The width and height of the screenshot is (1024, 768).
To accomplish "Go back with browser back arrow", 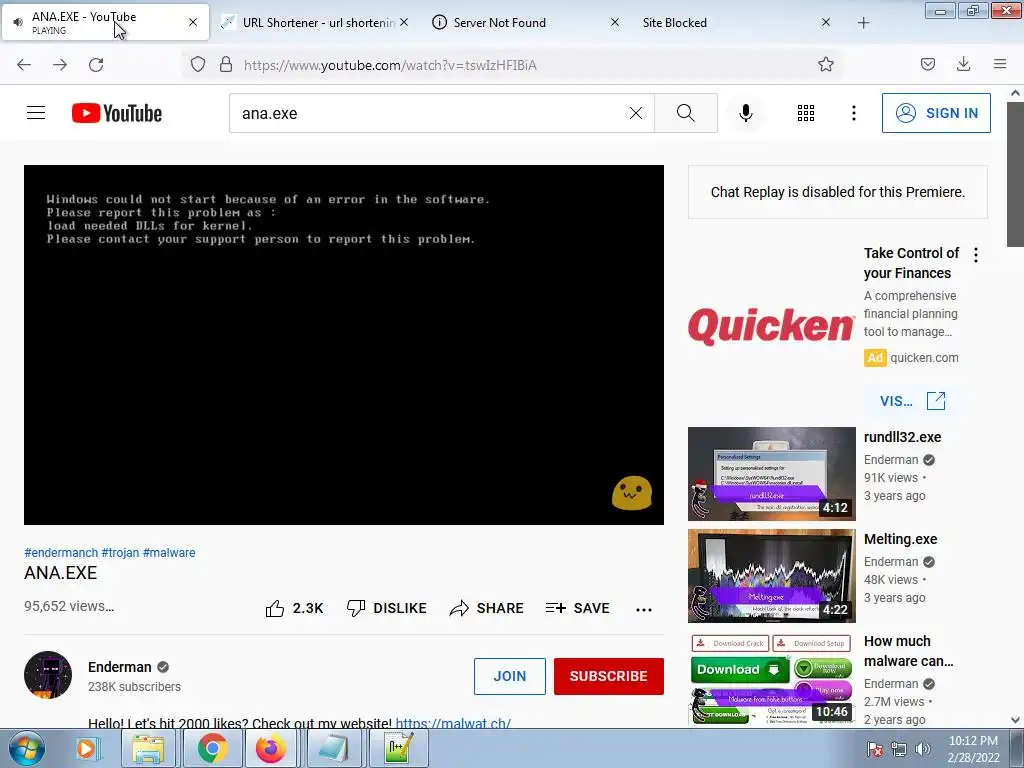I will pos(24,65).
